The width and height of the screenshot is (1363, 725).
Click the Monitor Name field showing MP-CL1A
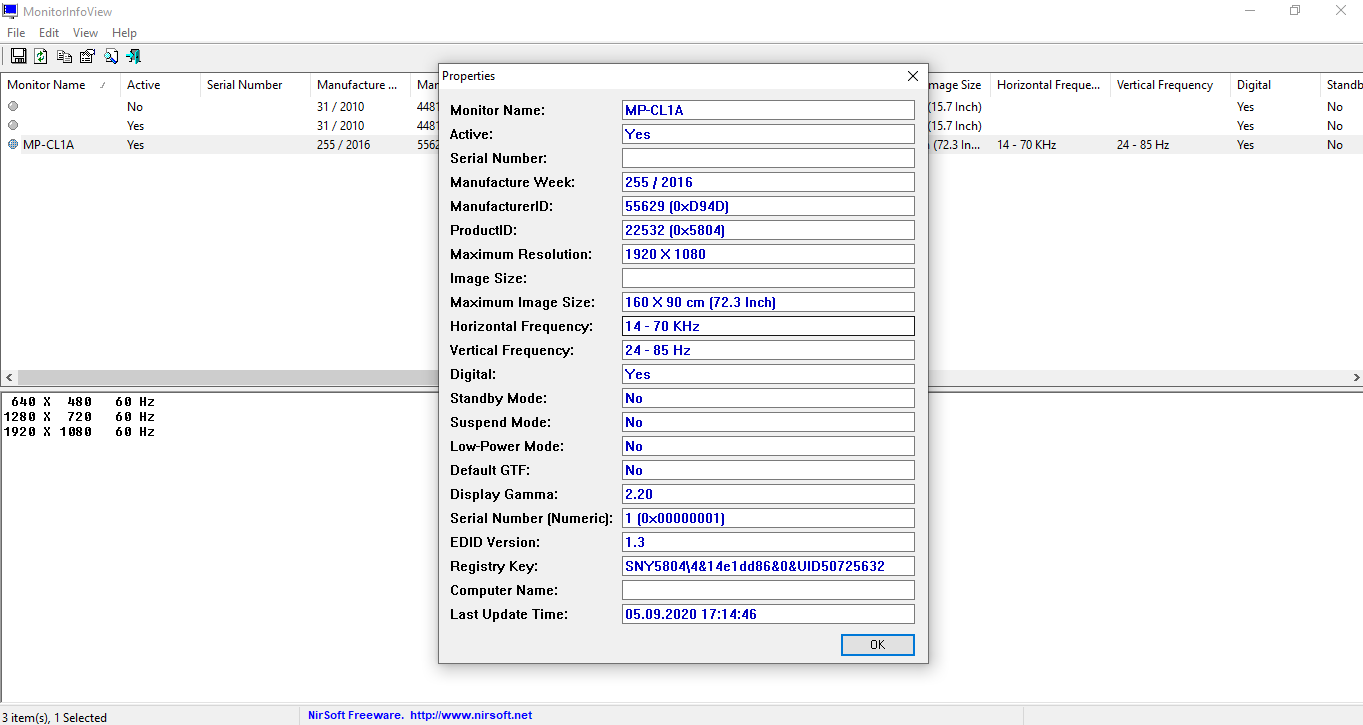(x=768, y=110)
